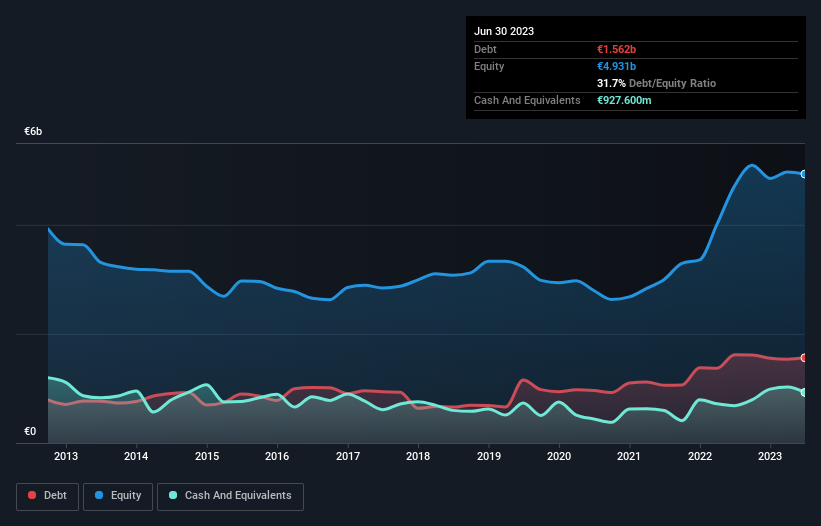
Task: Click the €0 y-axis label
Action: pyautogui.click(x=30, y=431)
